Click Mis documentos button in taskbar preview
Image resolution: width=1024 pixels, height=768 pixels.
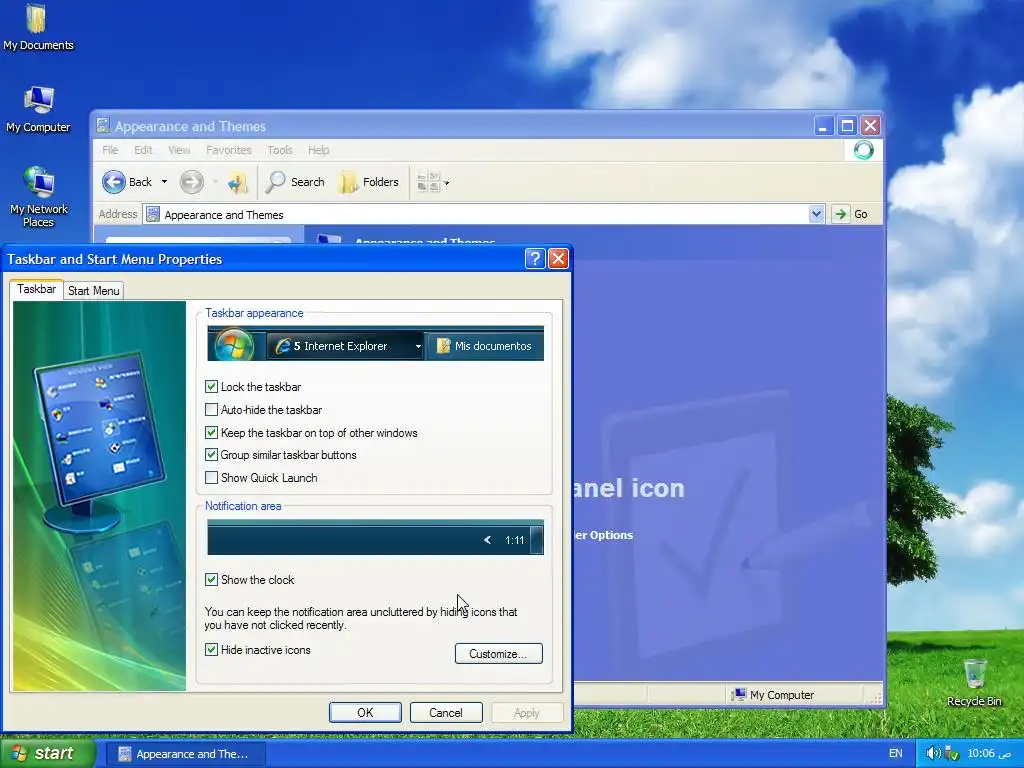point(485,346)
